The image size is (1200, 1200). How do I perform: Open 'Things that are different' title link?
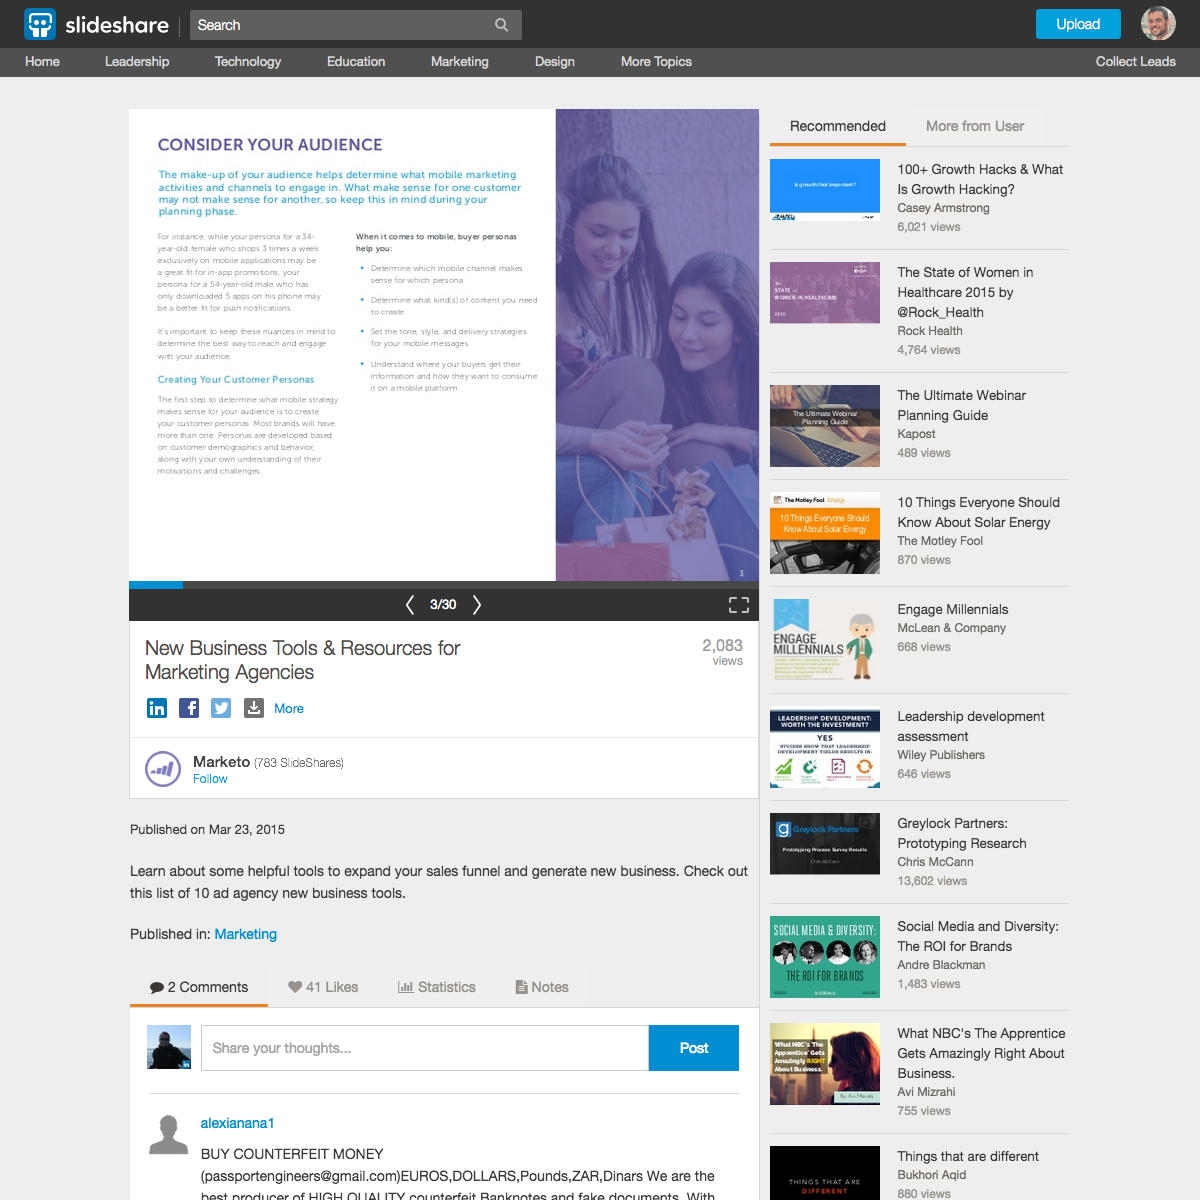click(968, 1156)
